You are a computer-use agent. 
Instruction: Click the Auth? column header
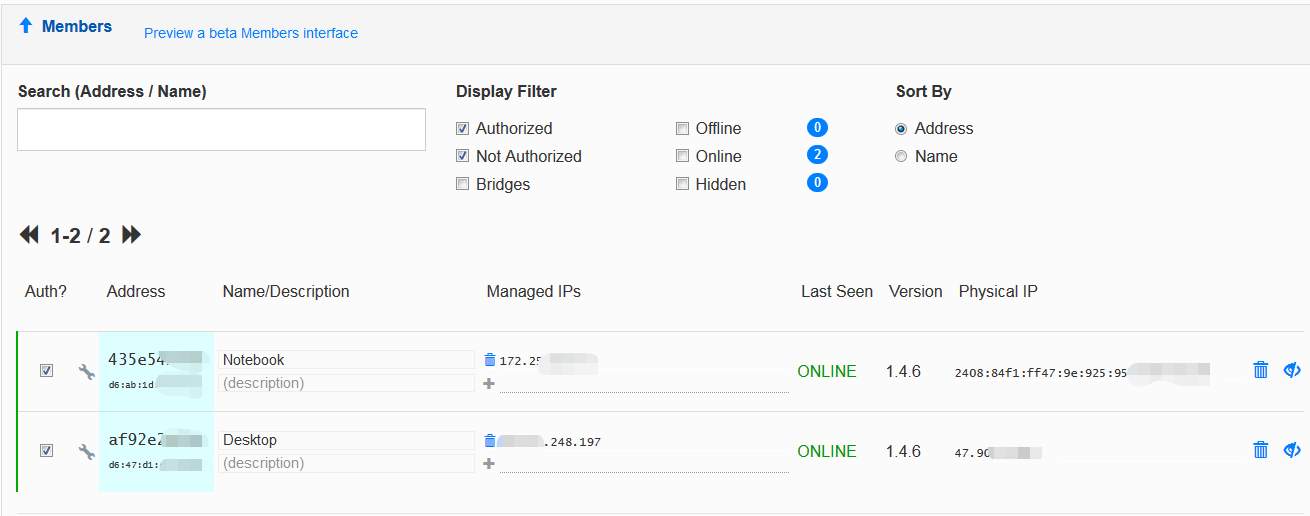click(46, 292)
